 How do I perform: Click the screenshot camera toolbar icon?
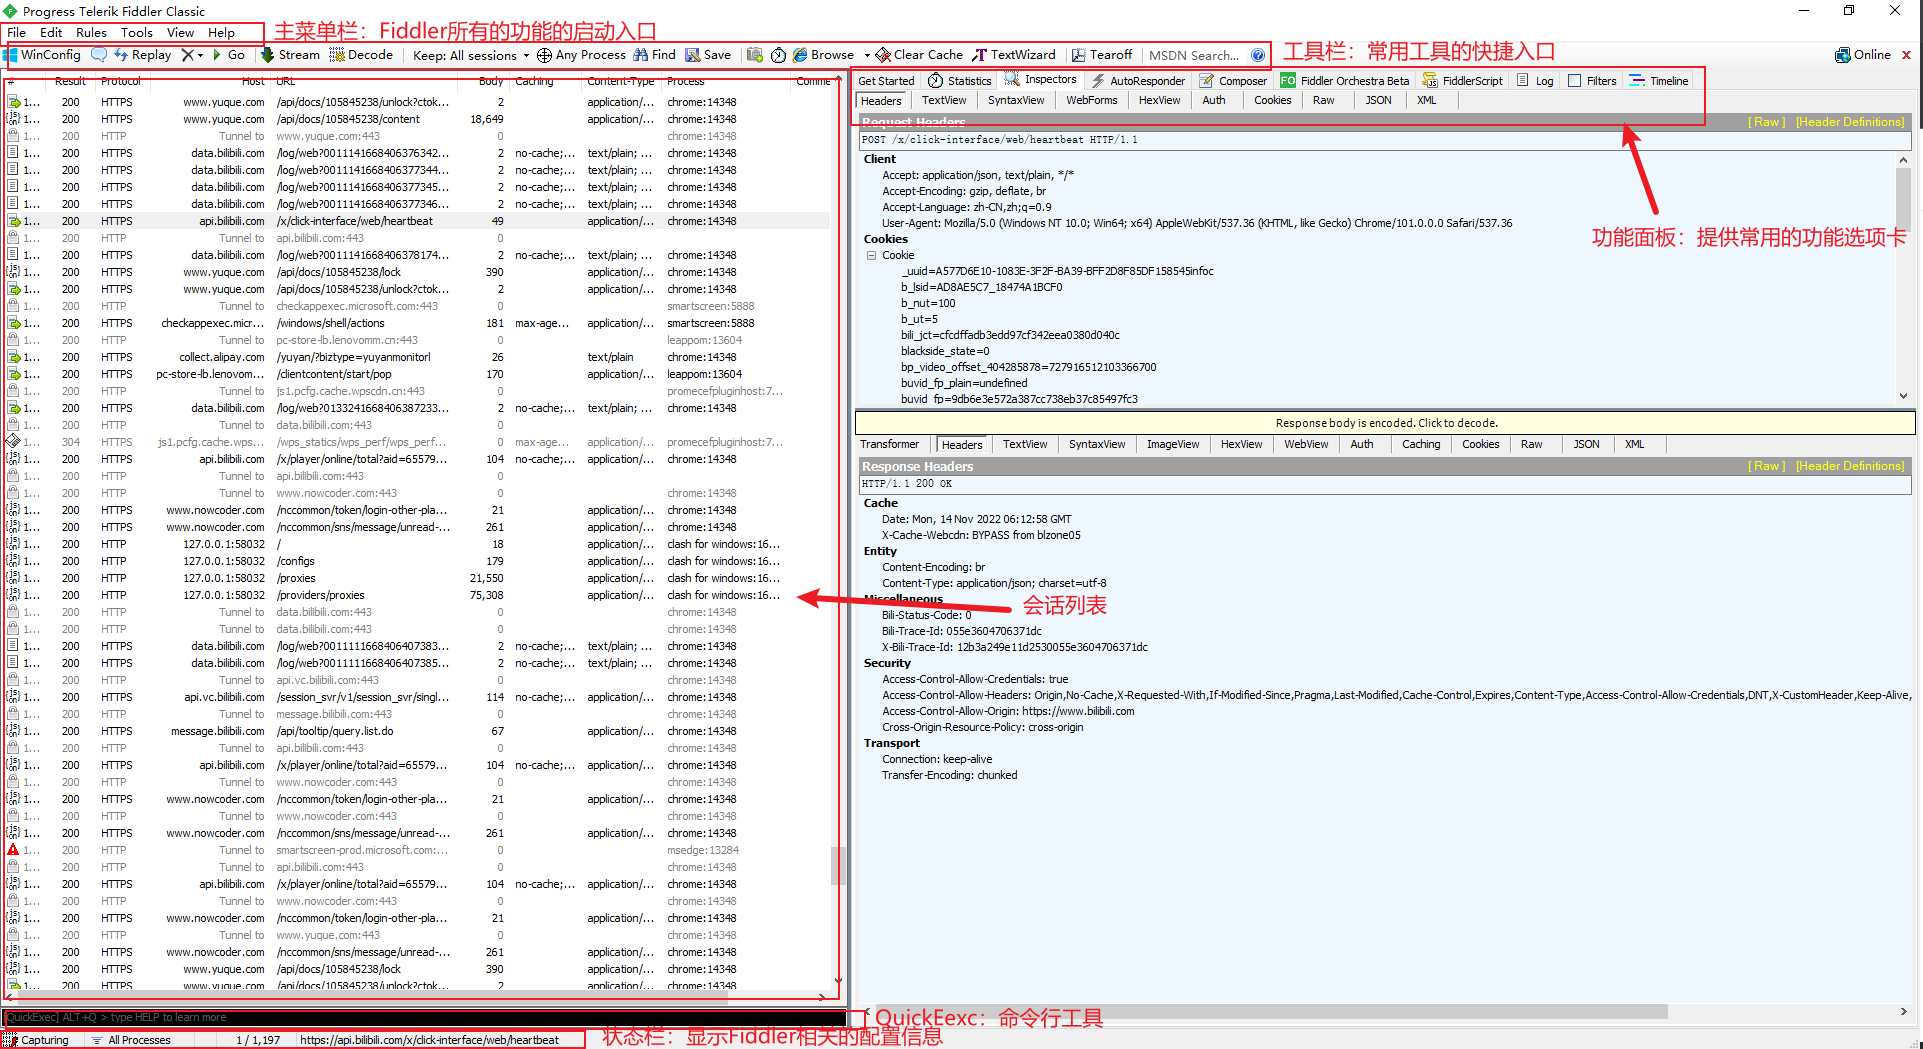(755, 55)
